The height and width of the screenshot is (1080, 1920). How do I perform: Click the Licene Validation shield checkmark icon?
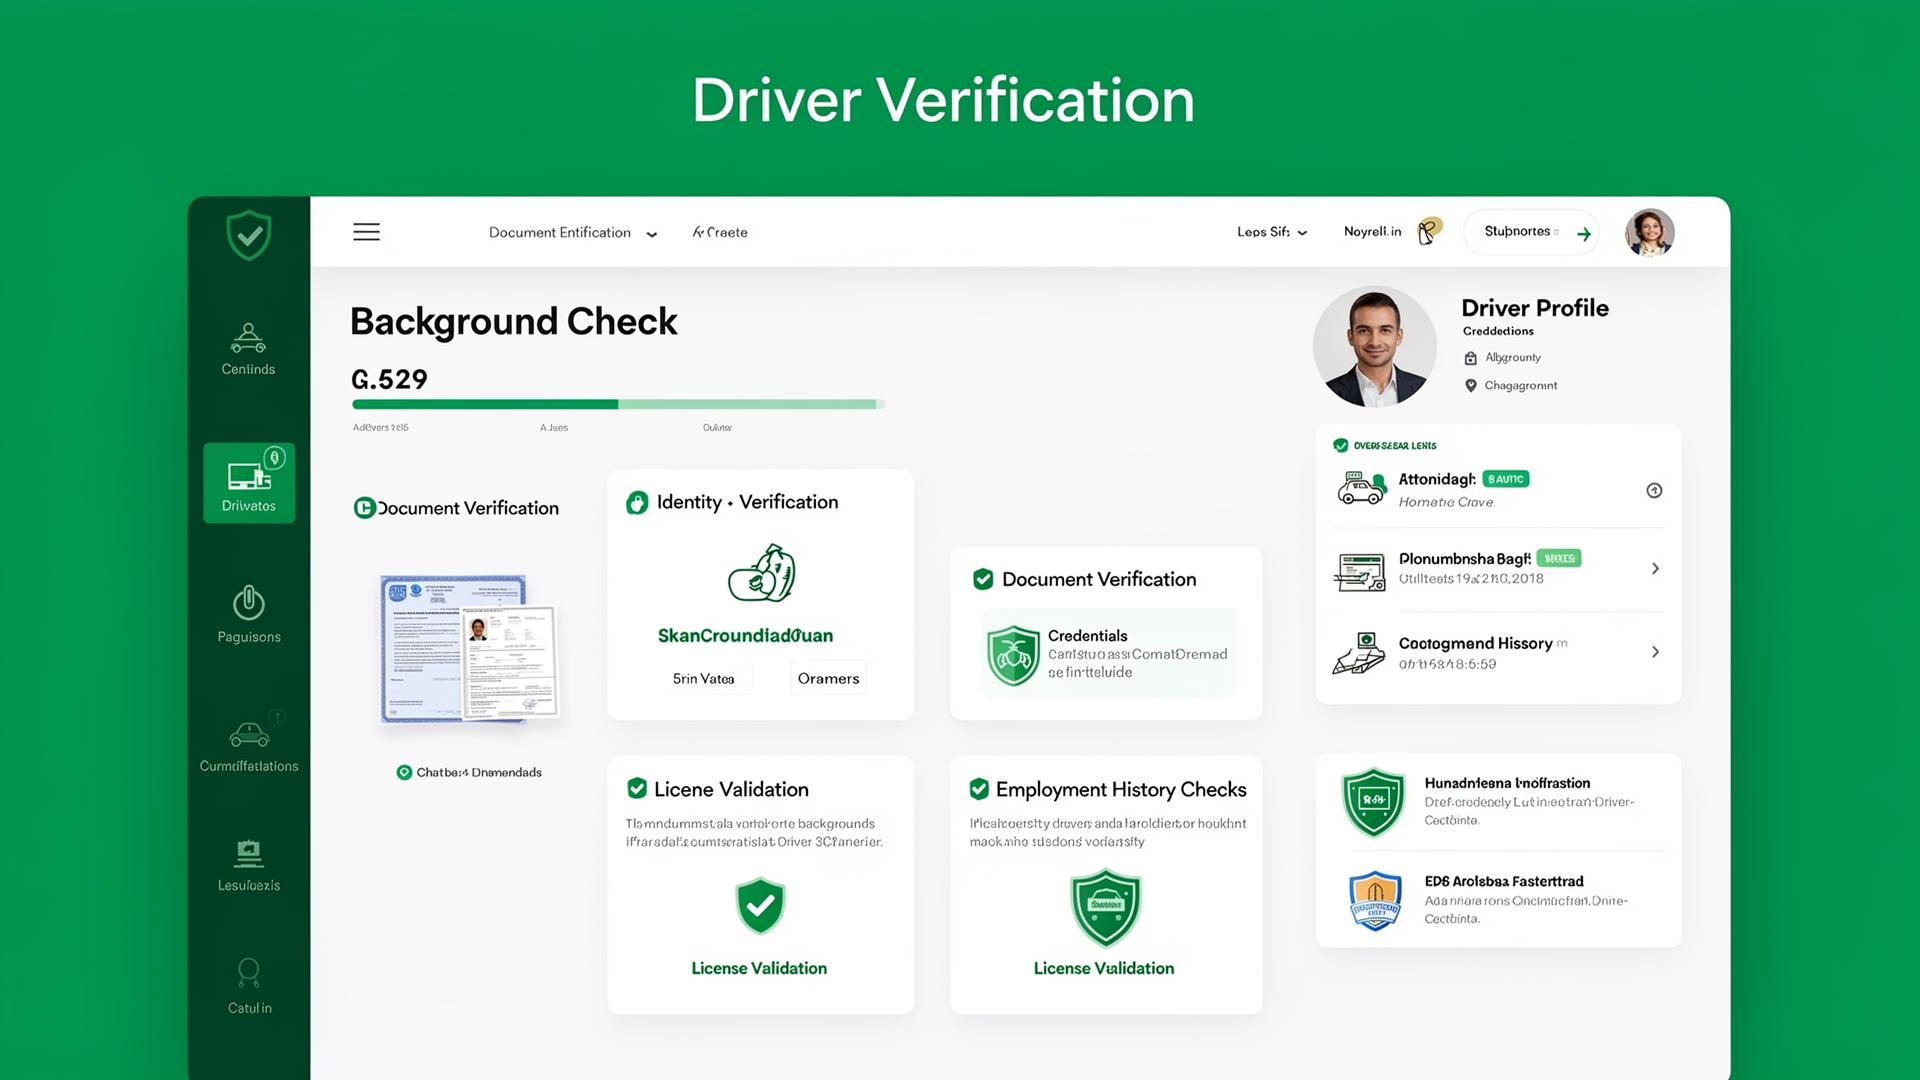click(x=760, y=905)
